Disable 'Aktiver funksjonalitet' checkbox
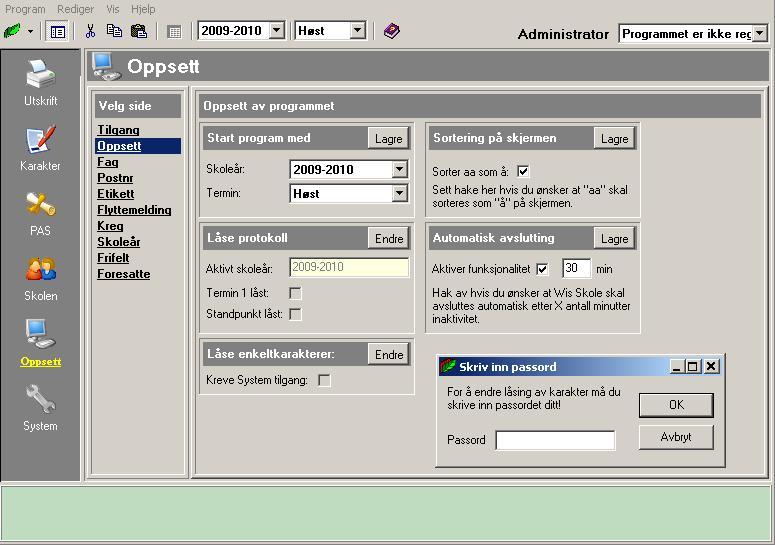This screenshot has height=545, width=775. coord(543,269)
